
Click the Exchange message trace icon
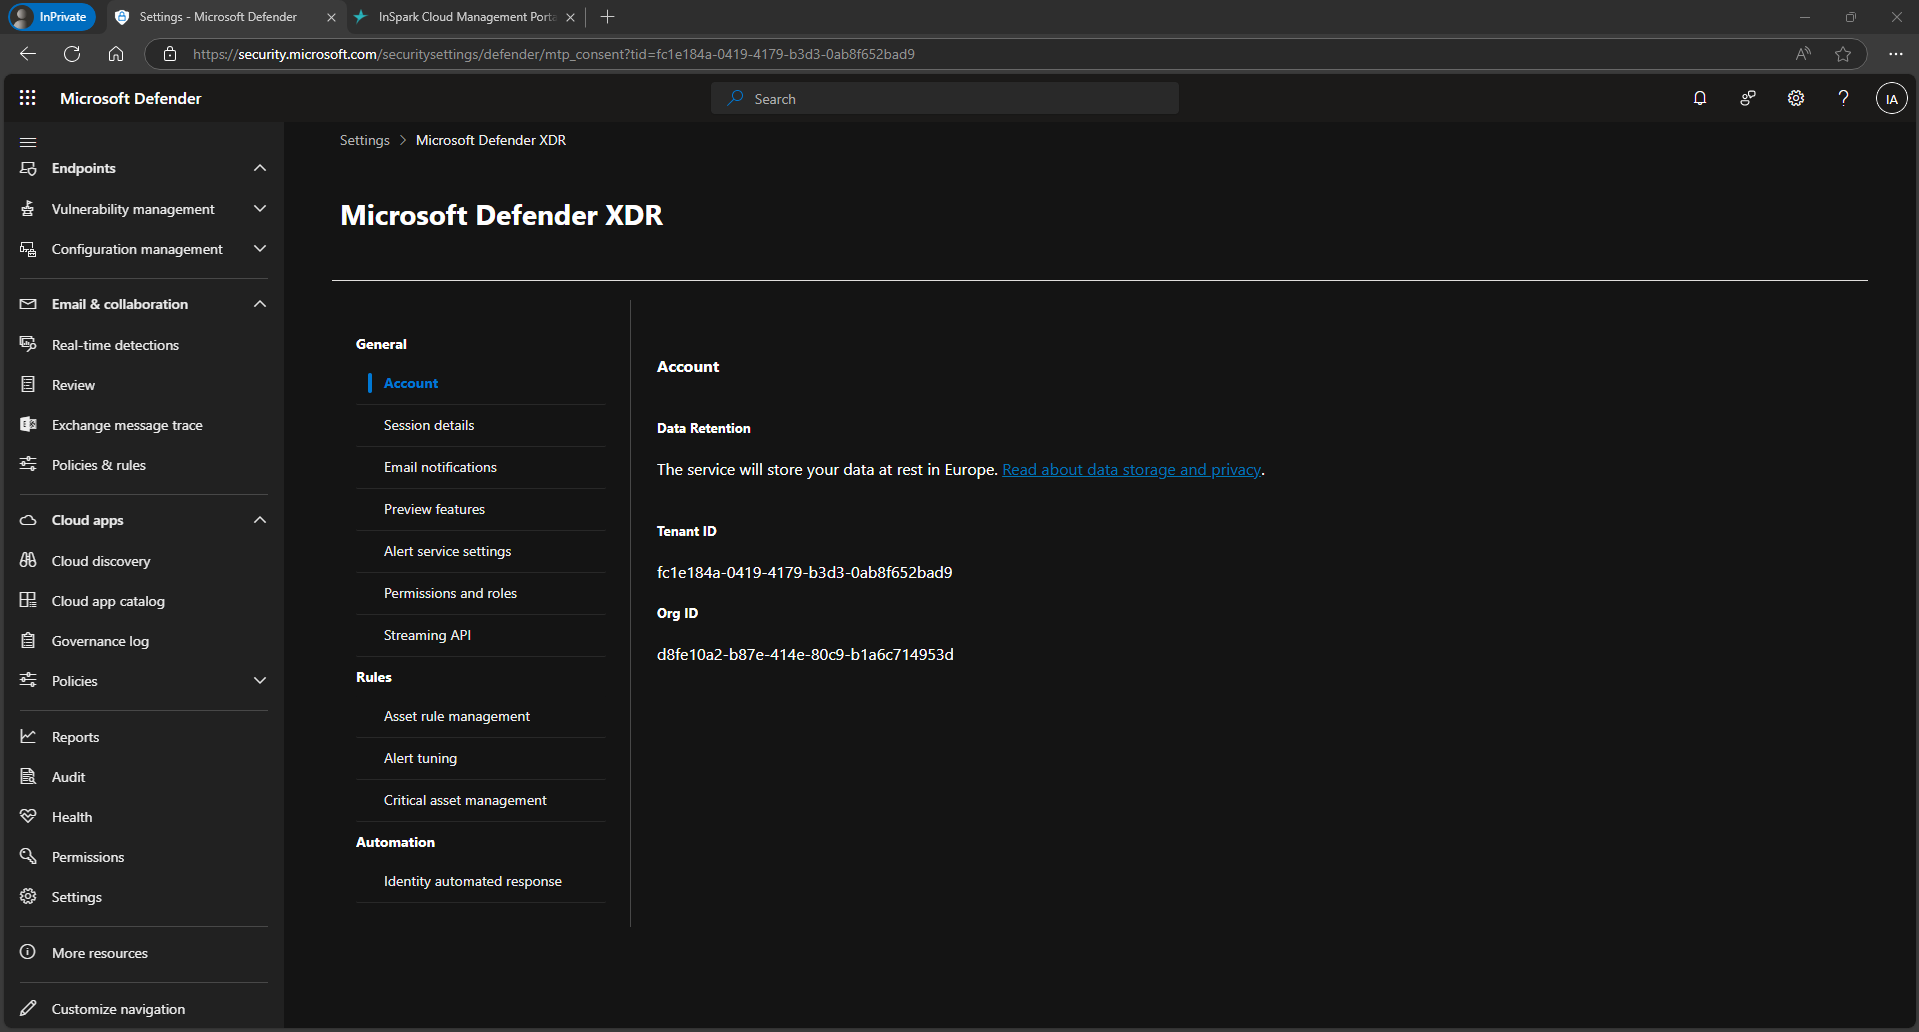pyautogui.click(x=28, y=425)
